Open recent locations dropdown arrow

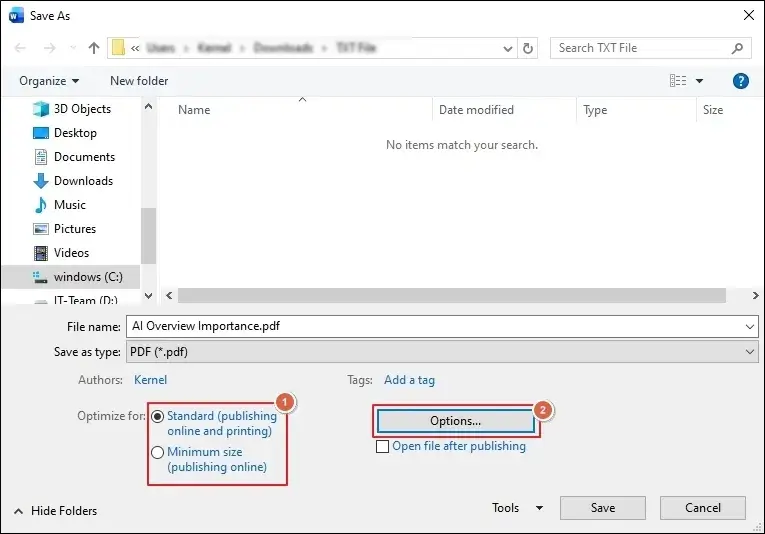(73, 48)
